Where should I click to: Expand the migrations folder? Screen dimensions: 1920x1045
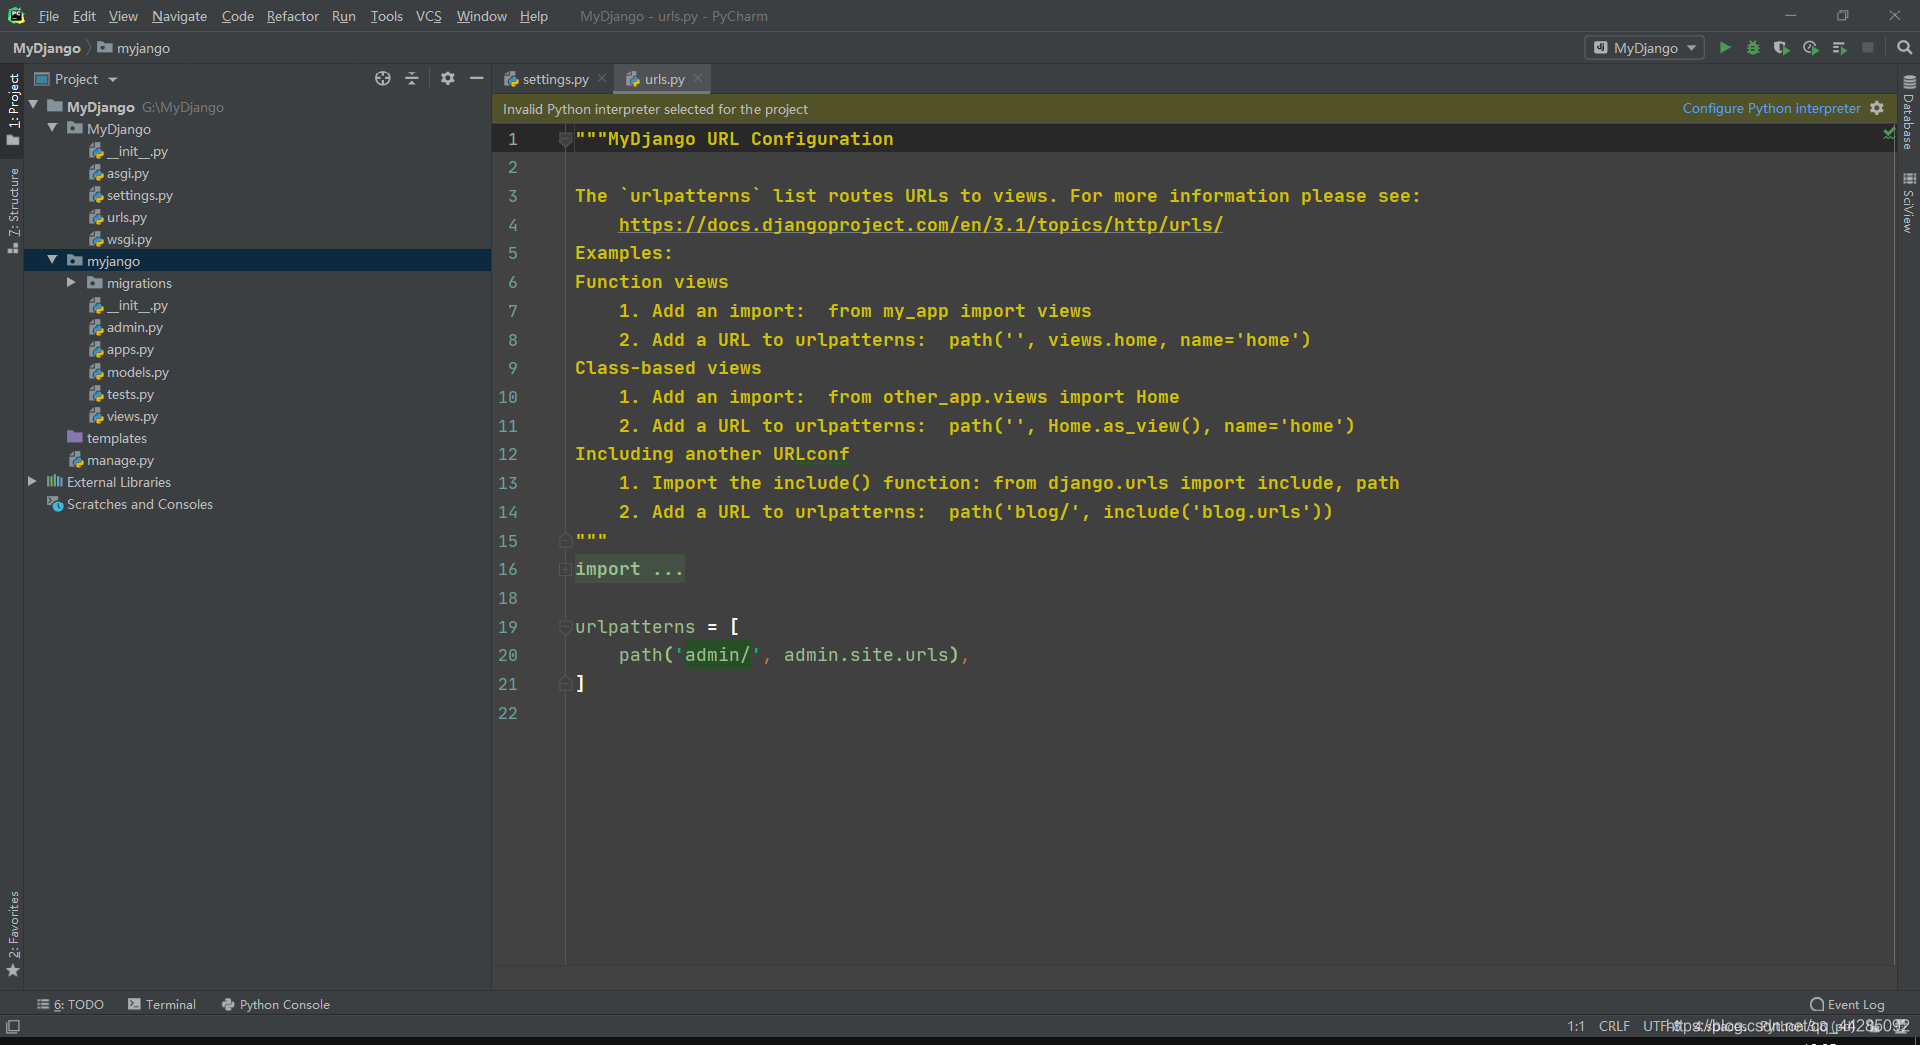71,283
